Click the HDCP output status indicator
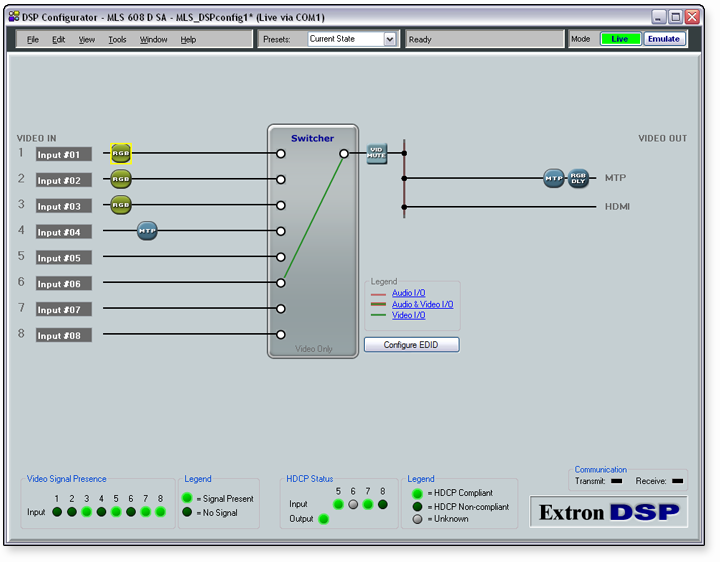The height and width of the screenshot is (562, 720). point(323,519)
